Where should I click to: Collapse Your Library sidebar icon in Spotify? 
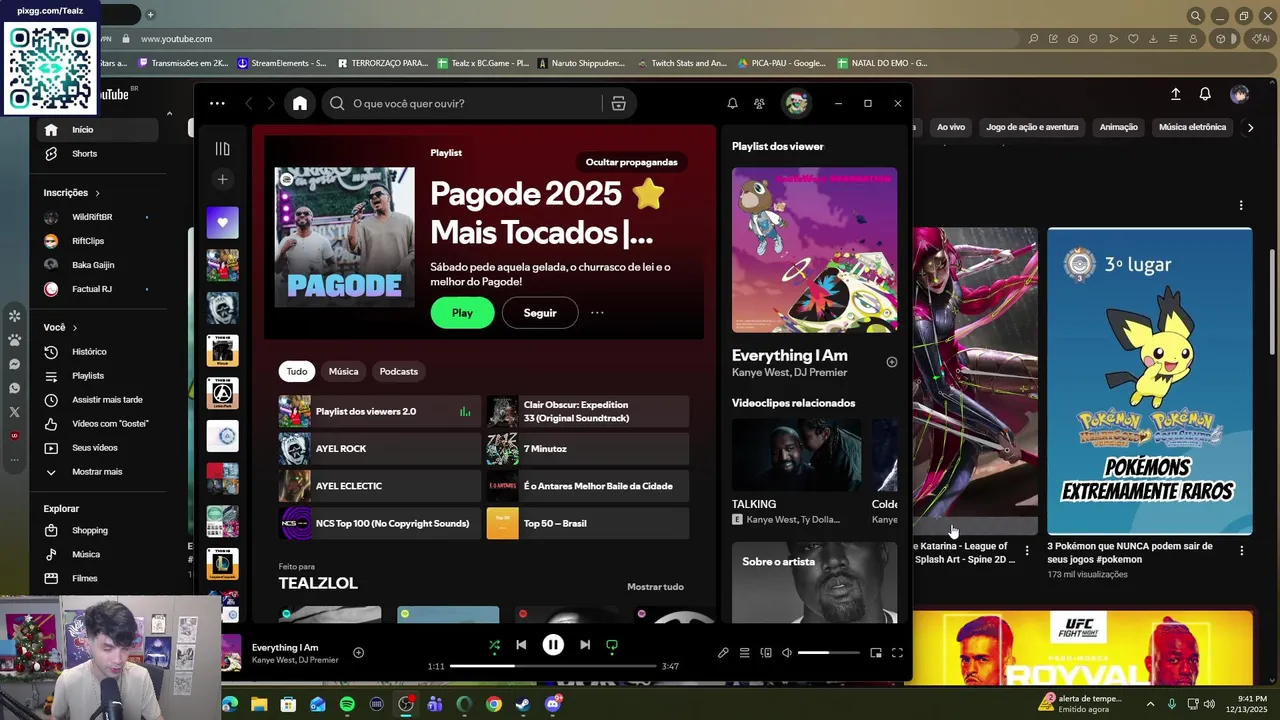pos(222,149)
